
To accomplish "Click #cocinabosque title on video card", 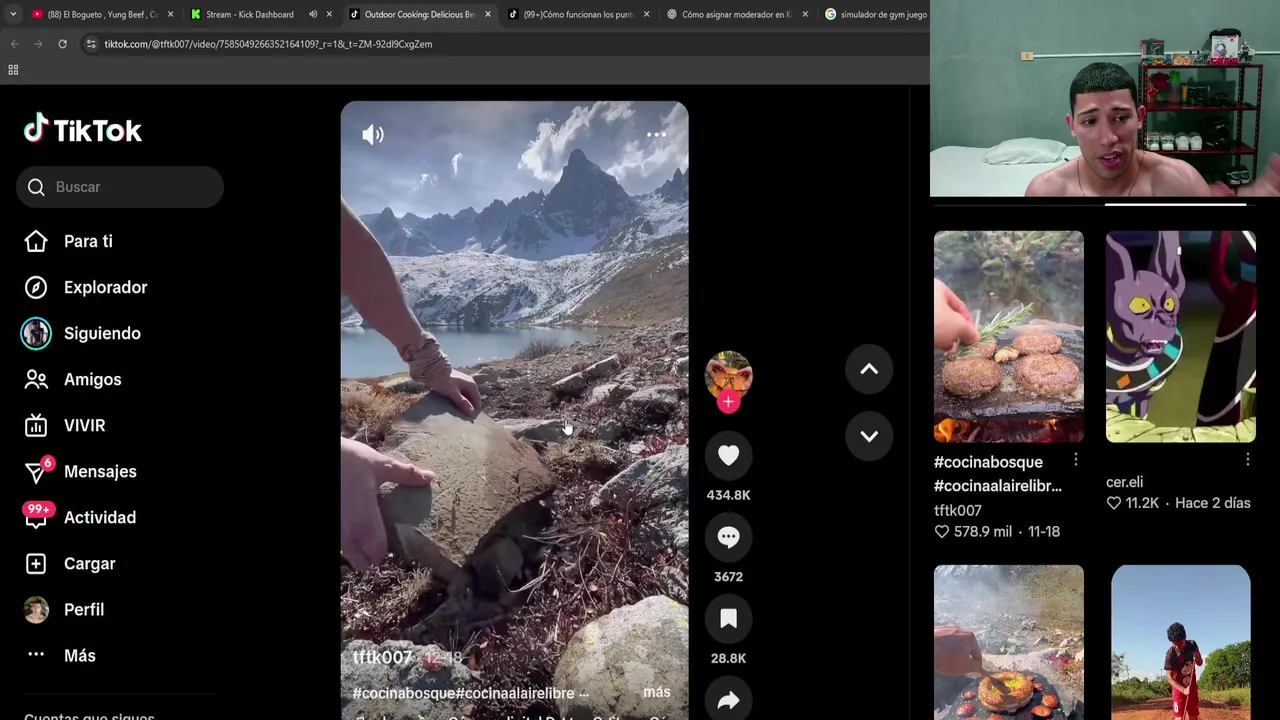I will [x=998, y=474].
